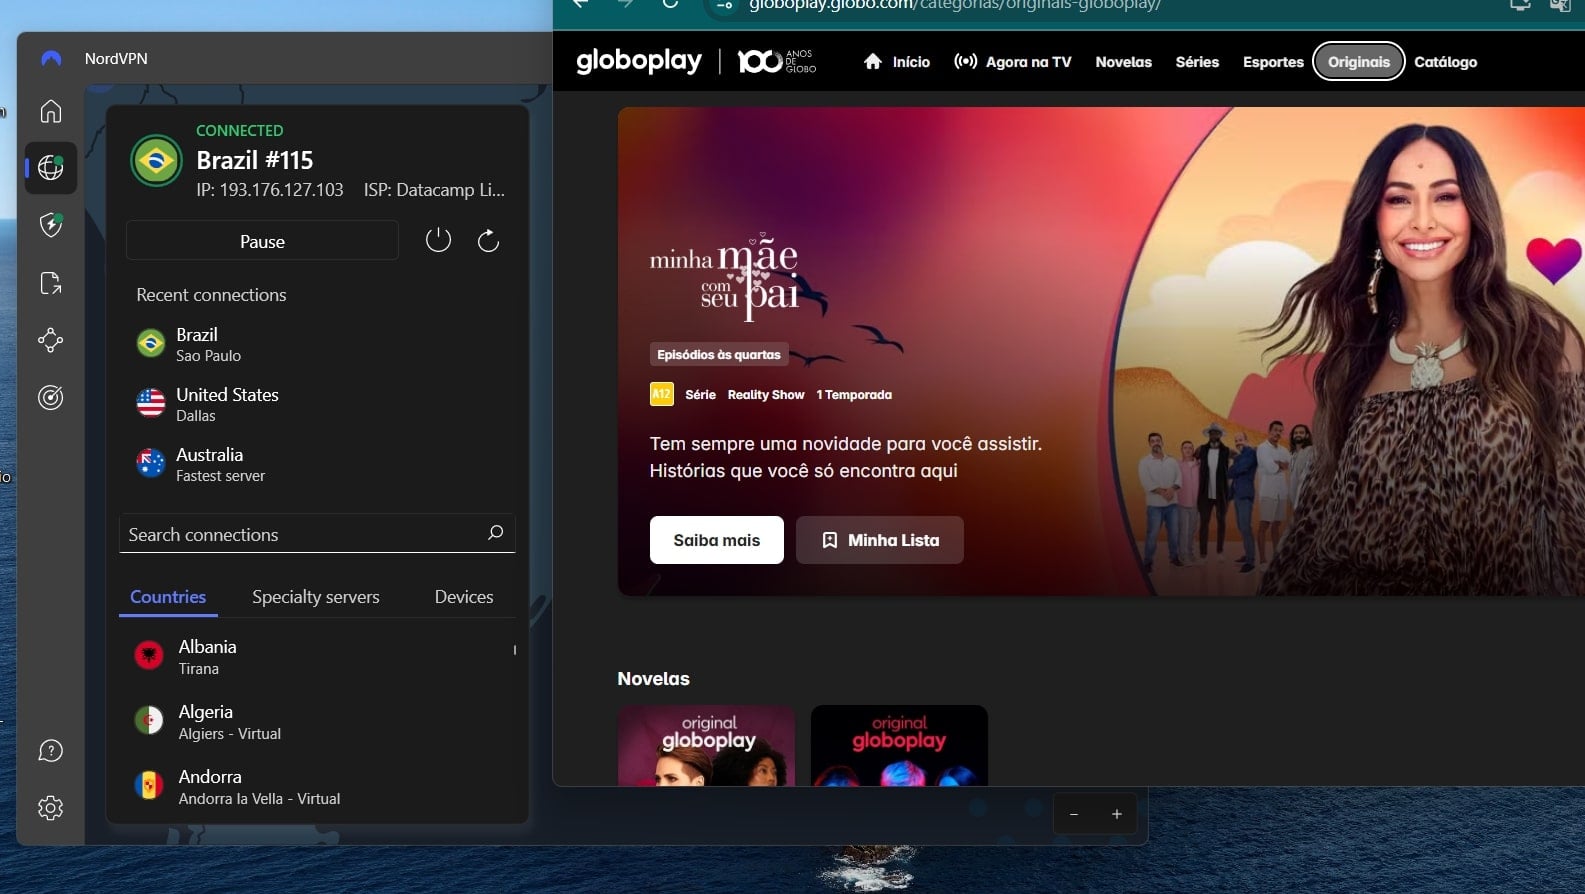Open NordVPN settings gear
1585x894 pixels.
tap(51, 808)
